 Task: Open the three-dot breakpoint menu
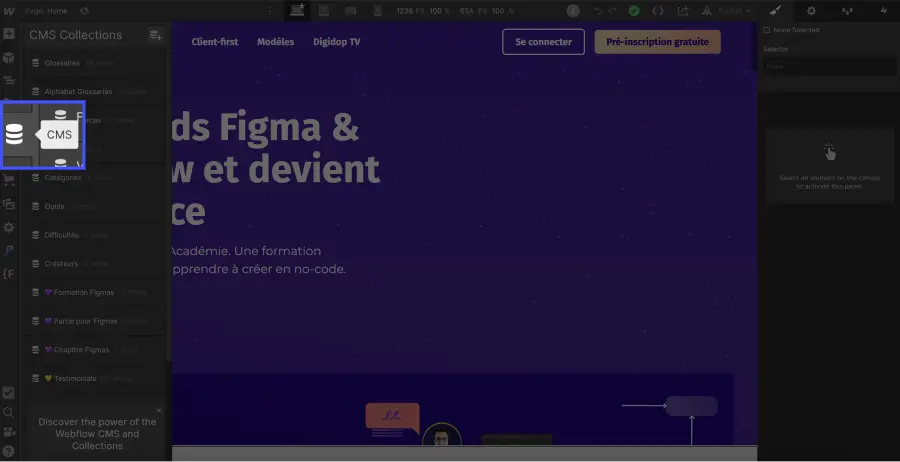pos(270,11)
